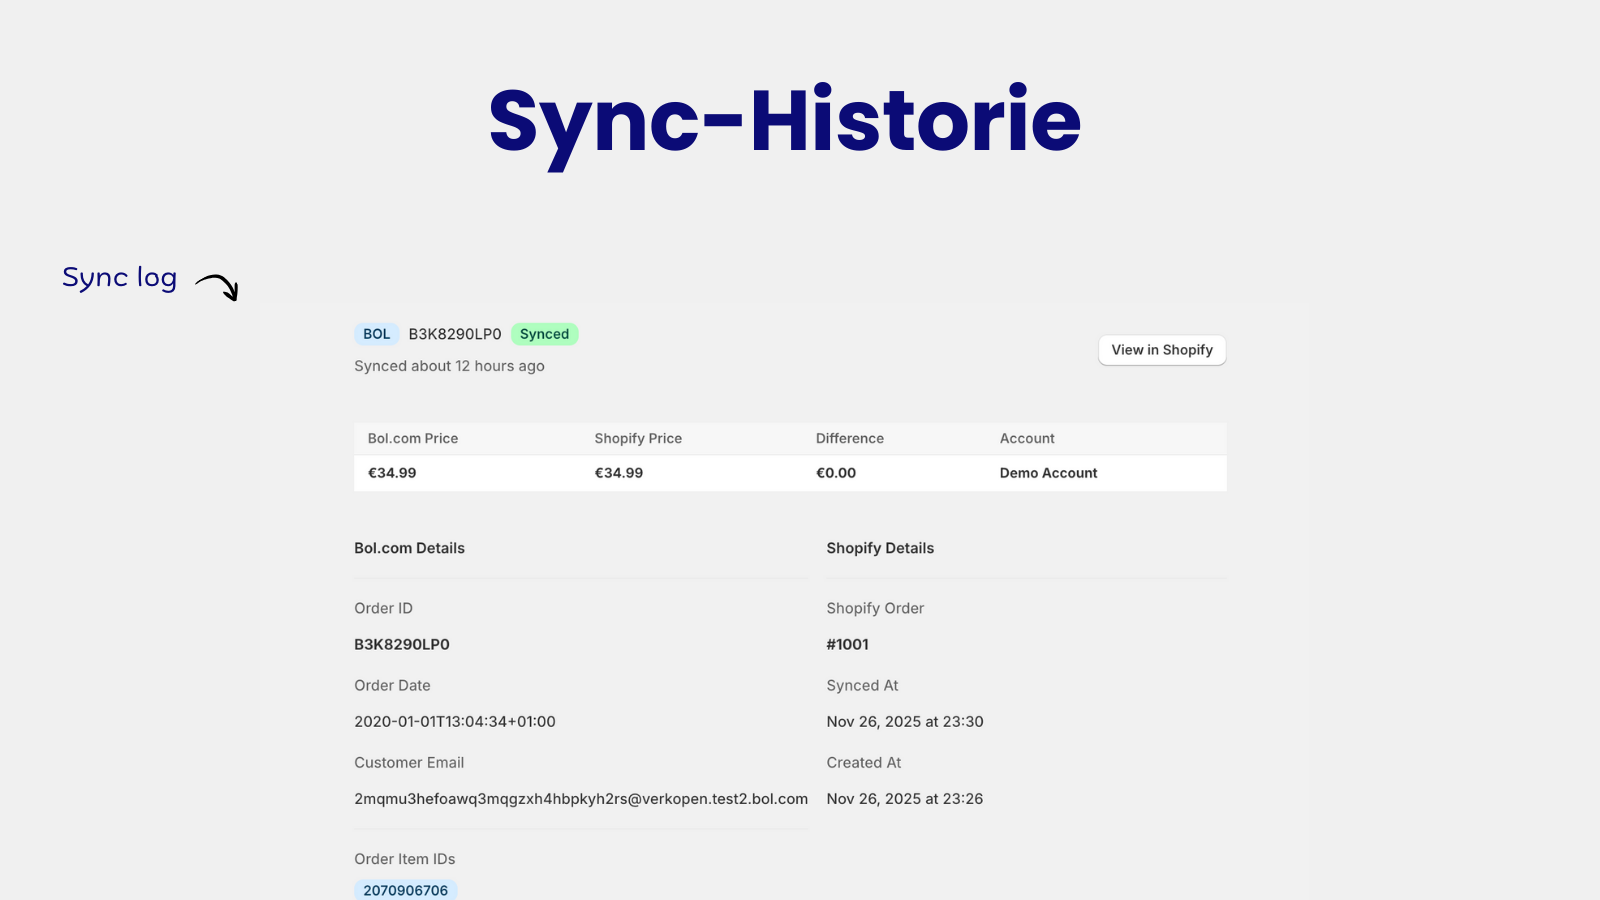The image size is (1600, 900).
Task: Select the Demo Account cell
Action: pyautogui.click(x=1048, y=473)
